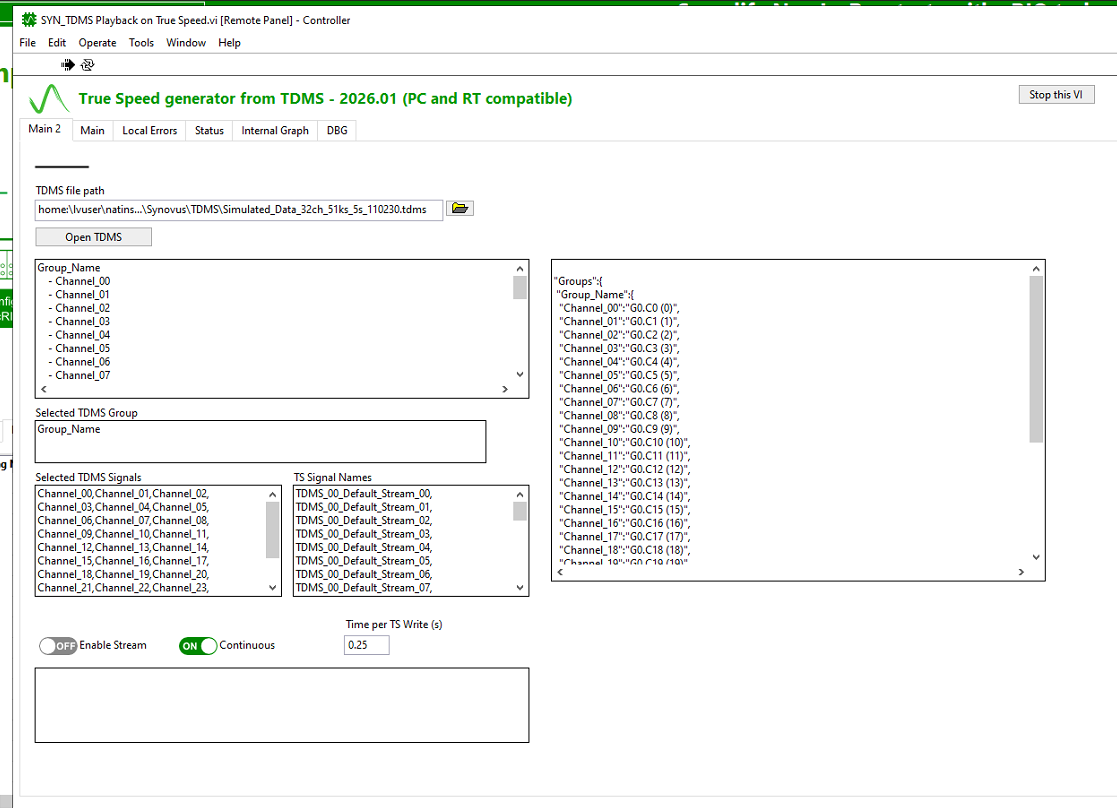Turn off the Continuous switch

(x=198, y=646)
